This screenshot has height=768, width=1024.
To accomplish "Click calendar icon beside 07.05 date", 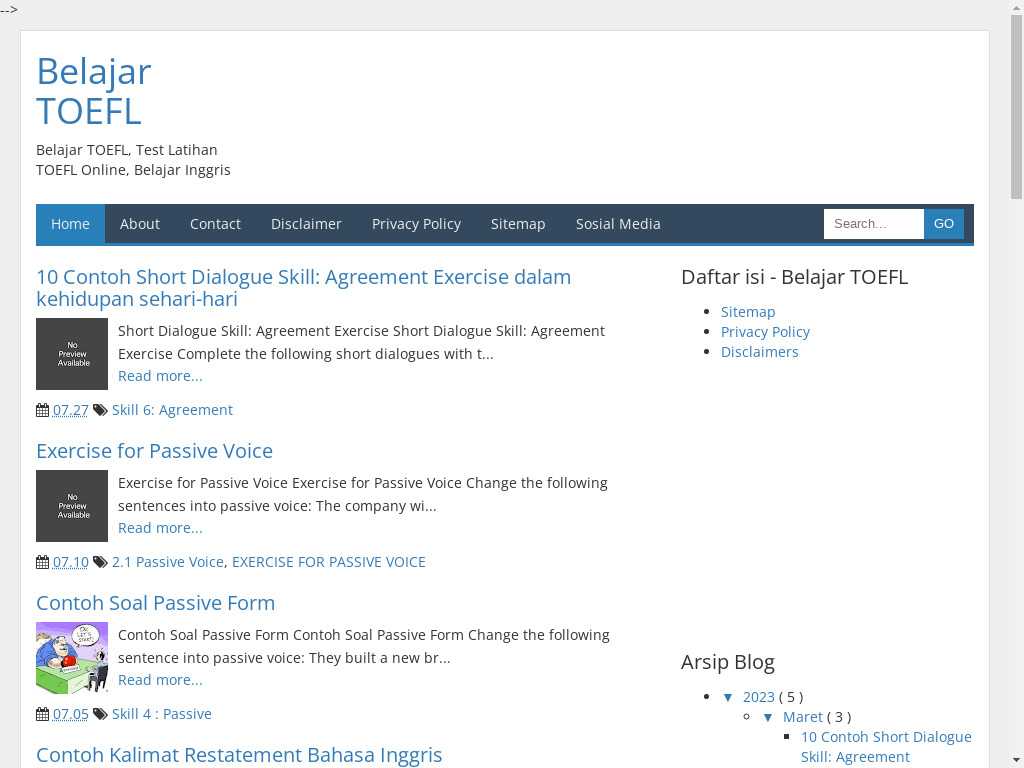I will pyautogui.click(x=42, y=714).
